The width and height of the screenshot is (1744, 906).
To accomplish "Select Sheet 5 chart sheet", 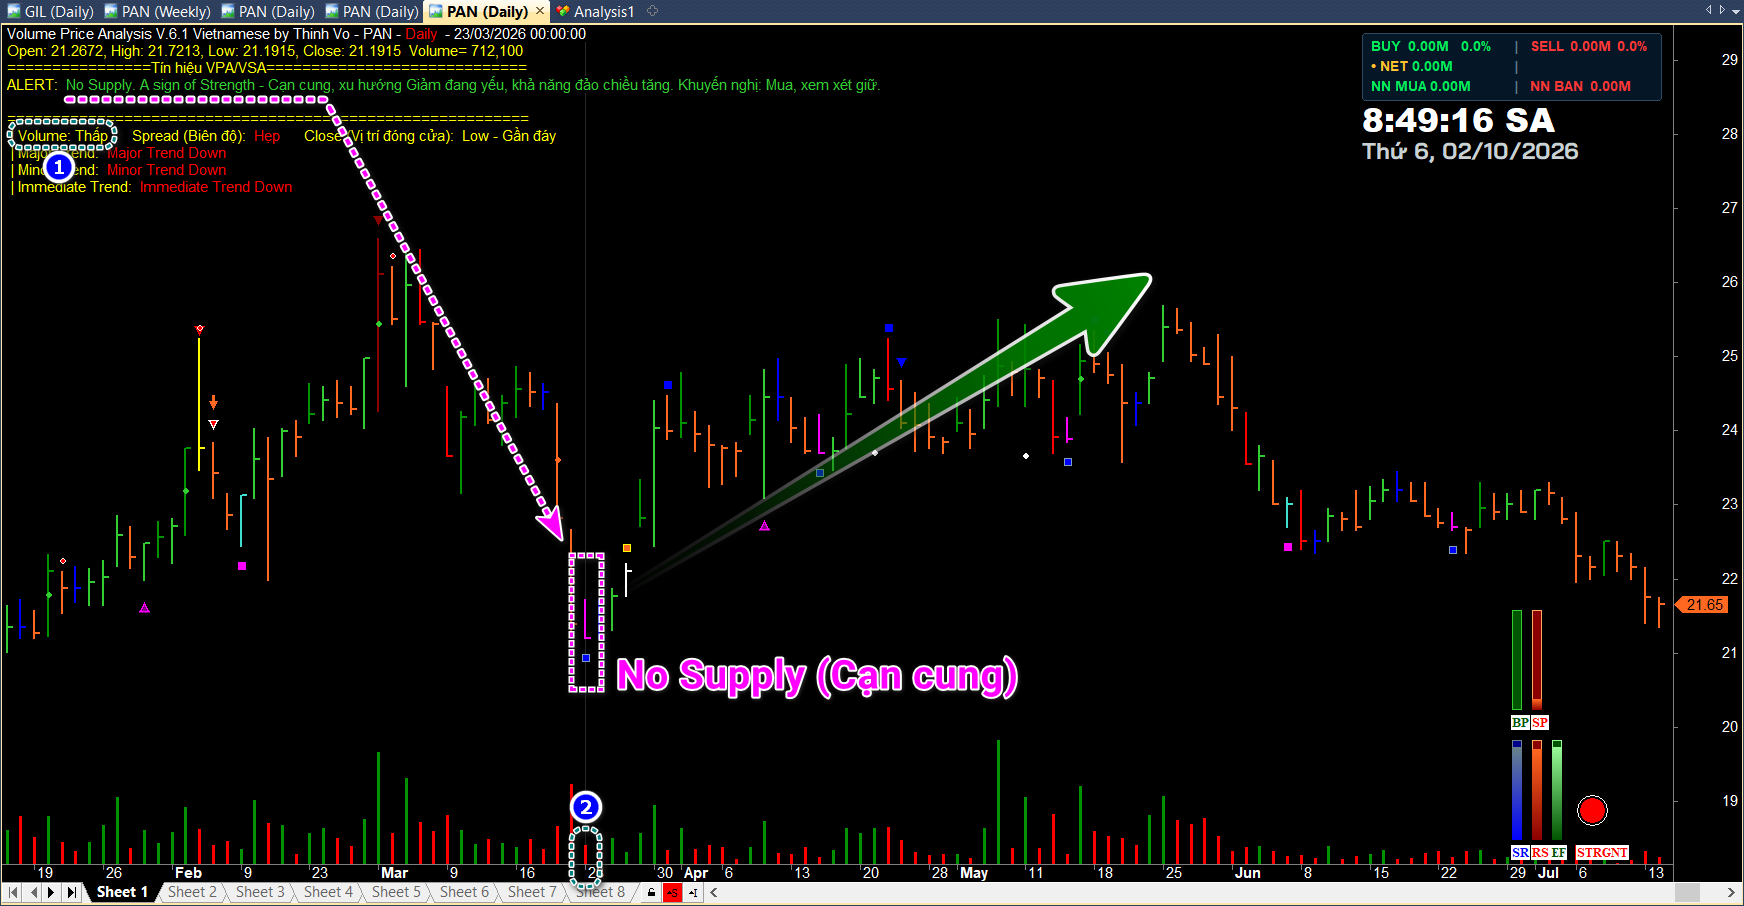I will (x=396, y=892).
